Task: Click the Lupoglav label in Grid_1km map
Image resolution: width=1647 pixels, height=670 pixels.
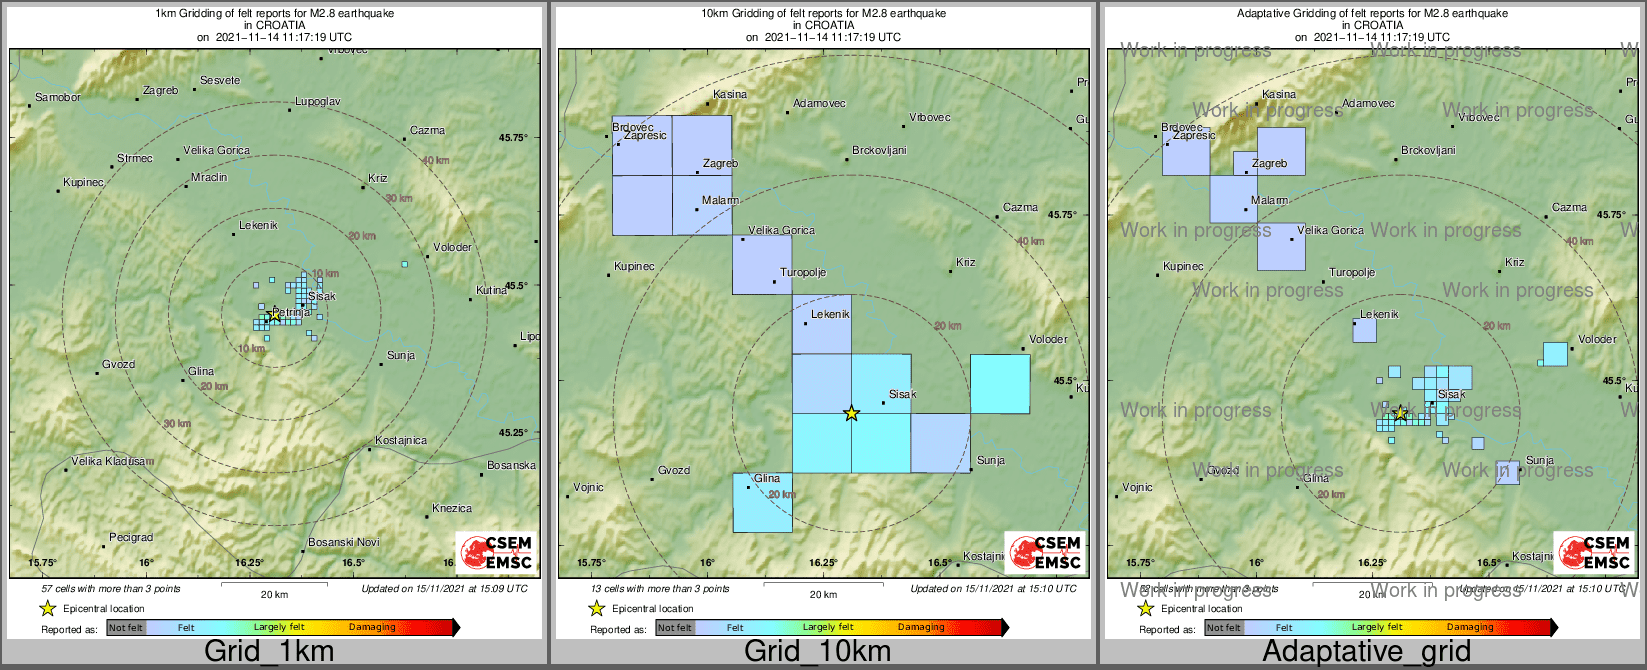Action: pos(318,101)
